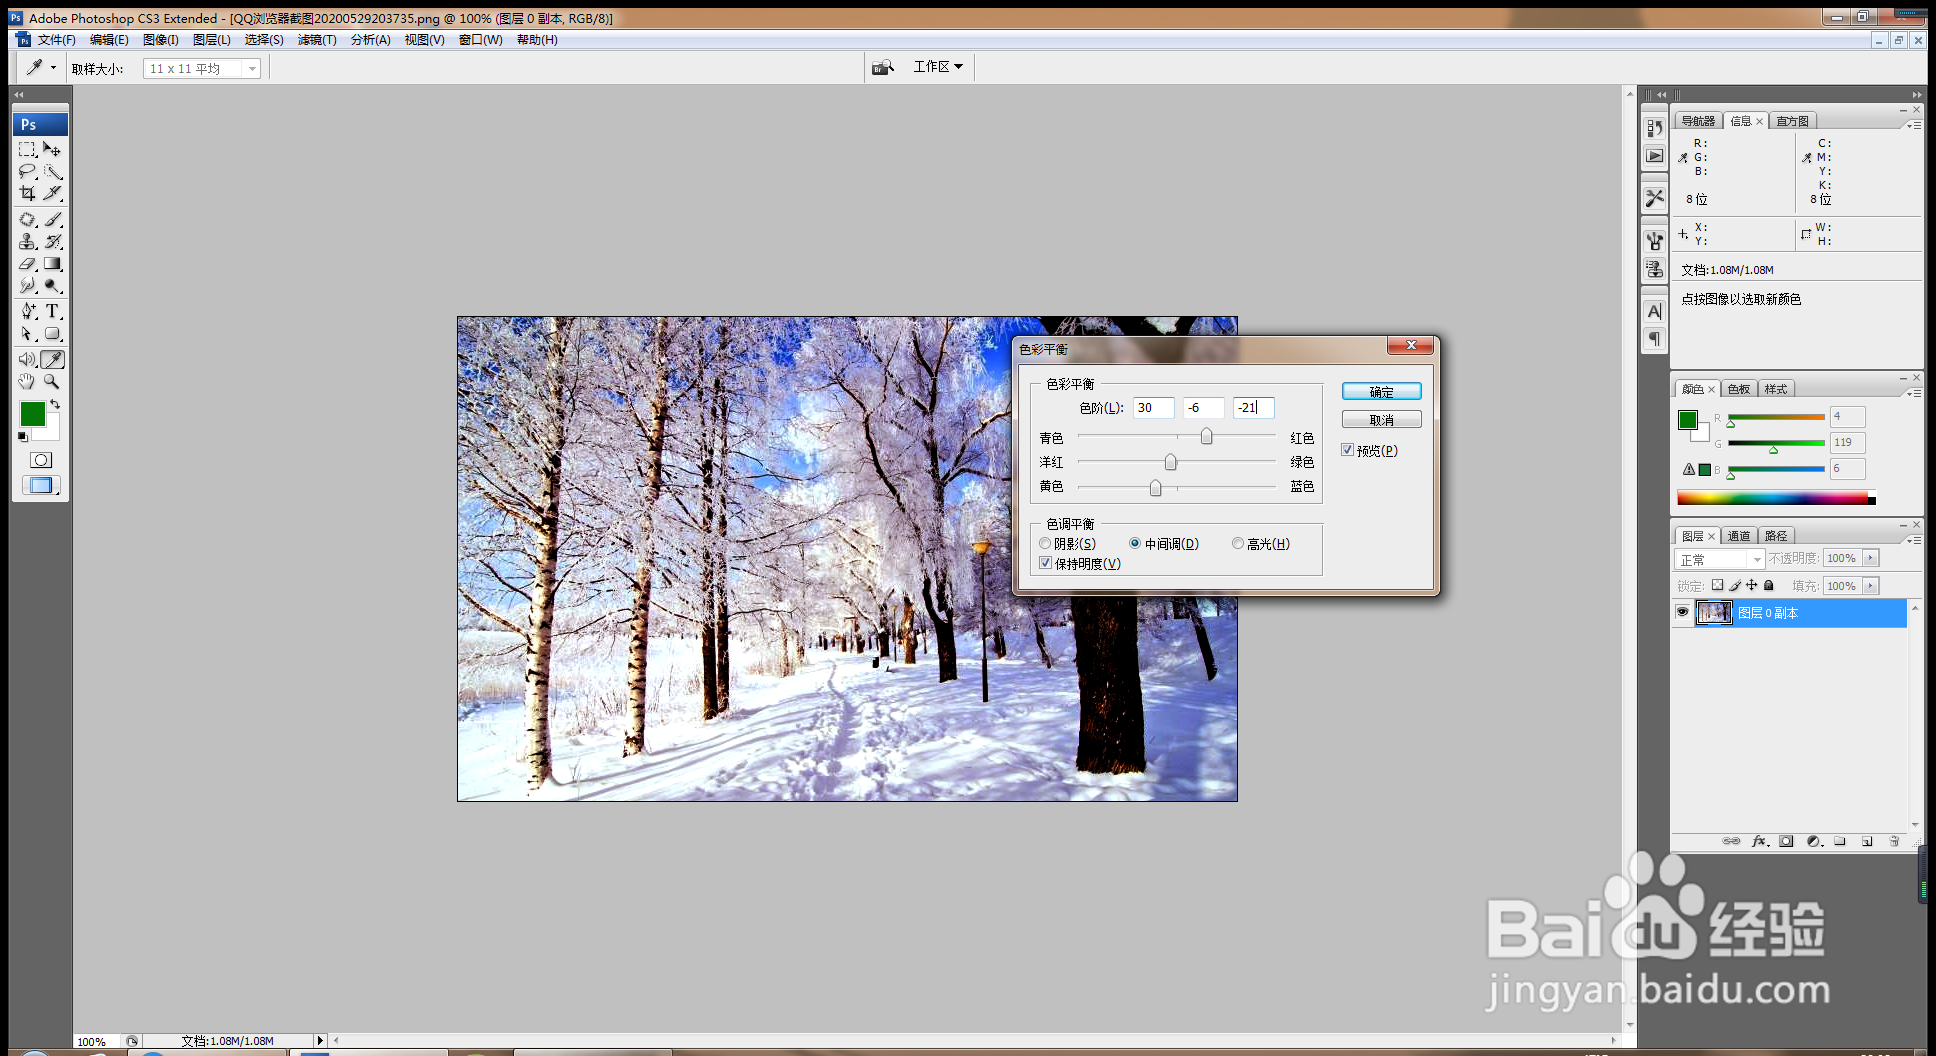Add a layer mask
Screen dimensions: 1936x1056
(1786, 841)
